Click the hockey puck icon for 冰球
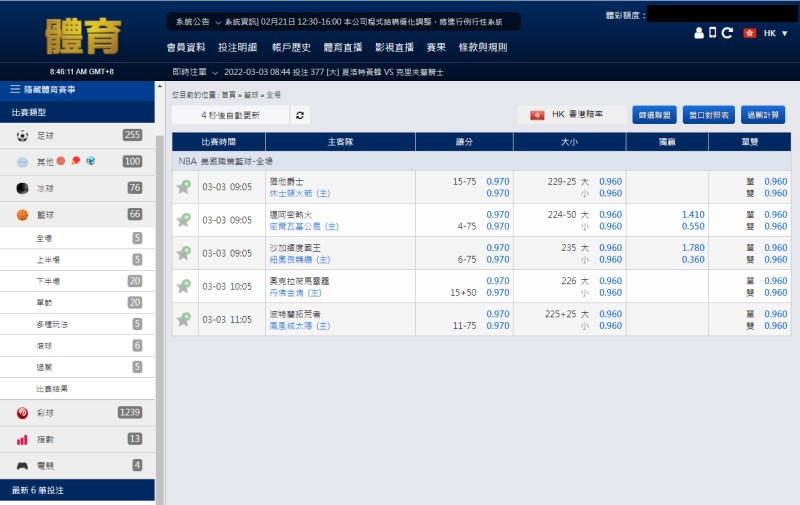The height and width of the screenshot is (505, 800). (22, 188)
